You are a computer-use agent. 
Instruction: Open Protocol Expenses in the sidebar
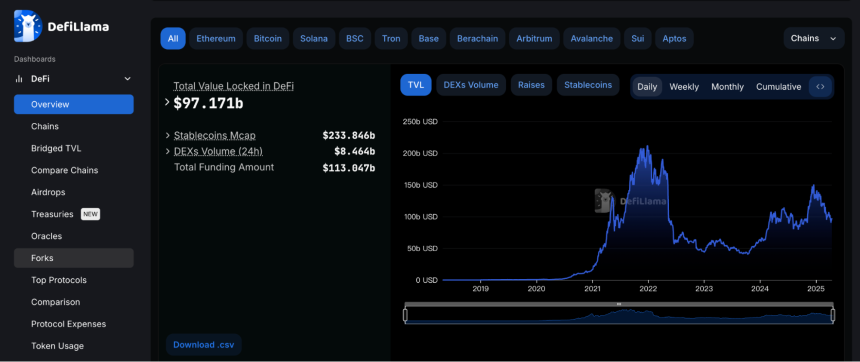tap(73, 324)
